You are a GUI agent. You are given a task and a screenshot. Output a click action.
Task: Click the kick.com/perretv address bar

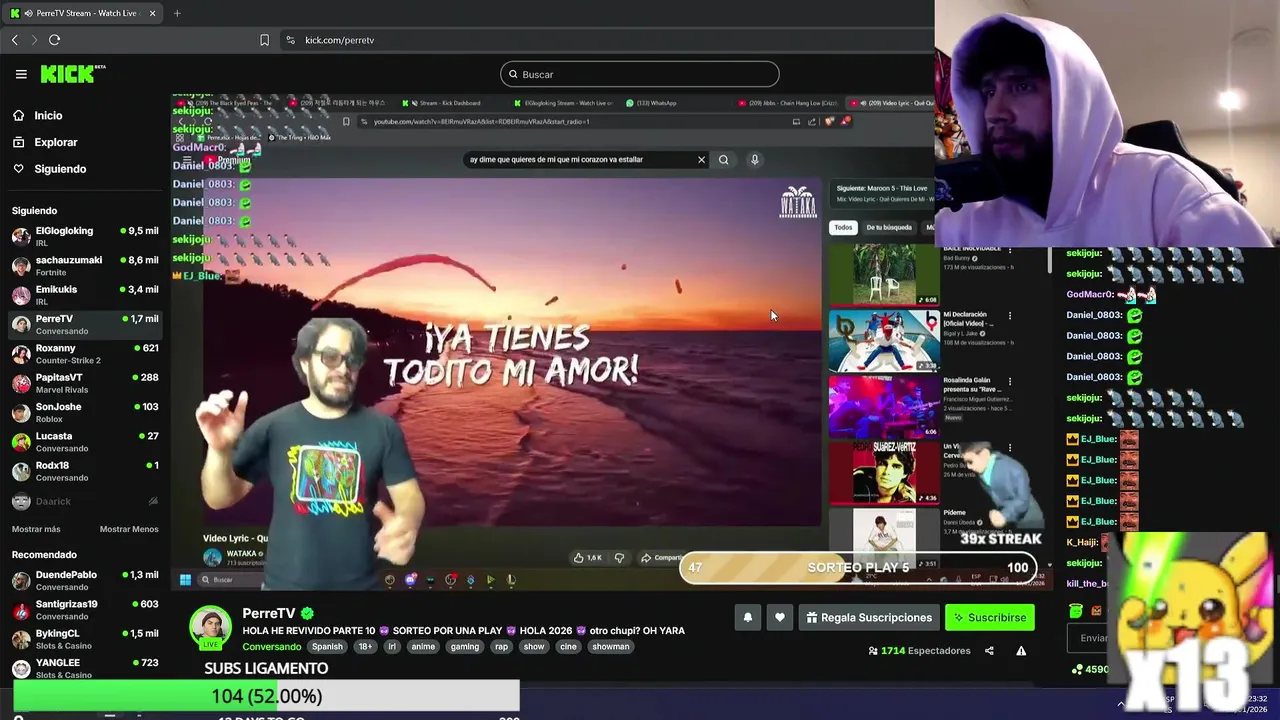[339, 40]
